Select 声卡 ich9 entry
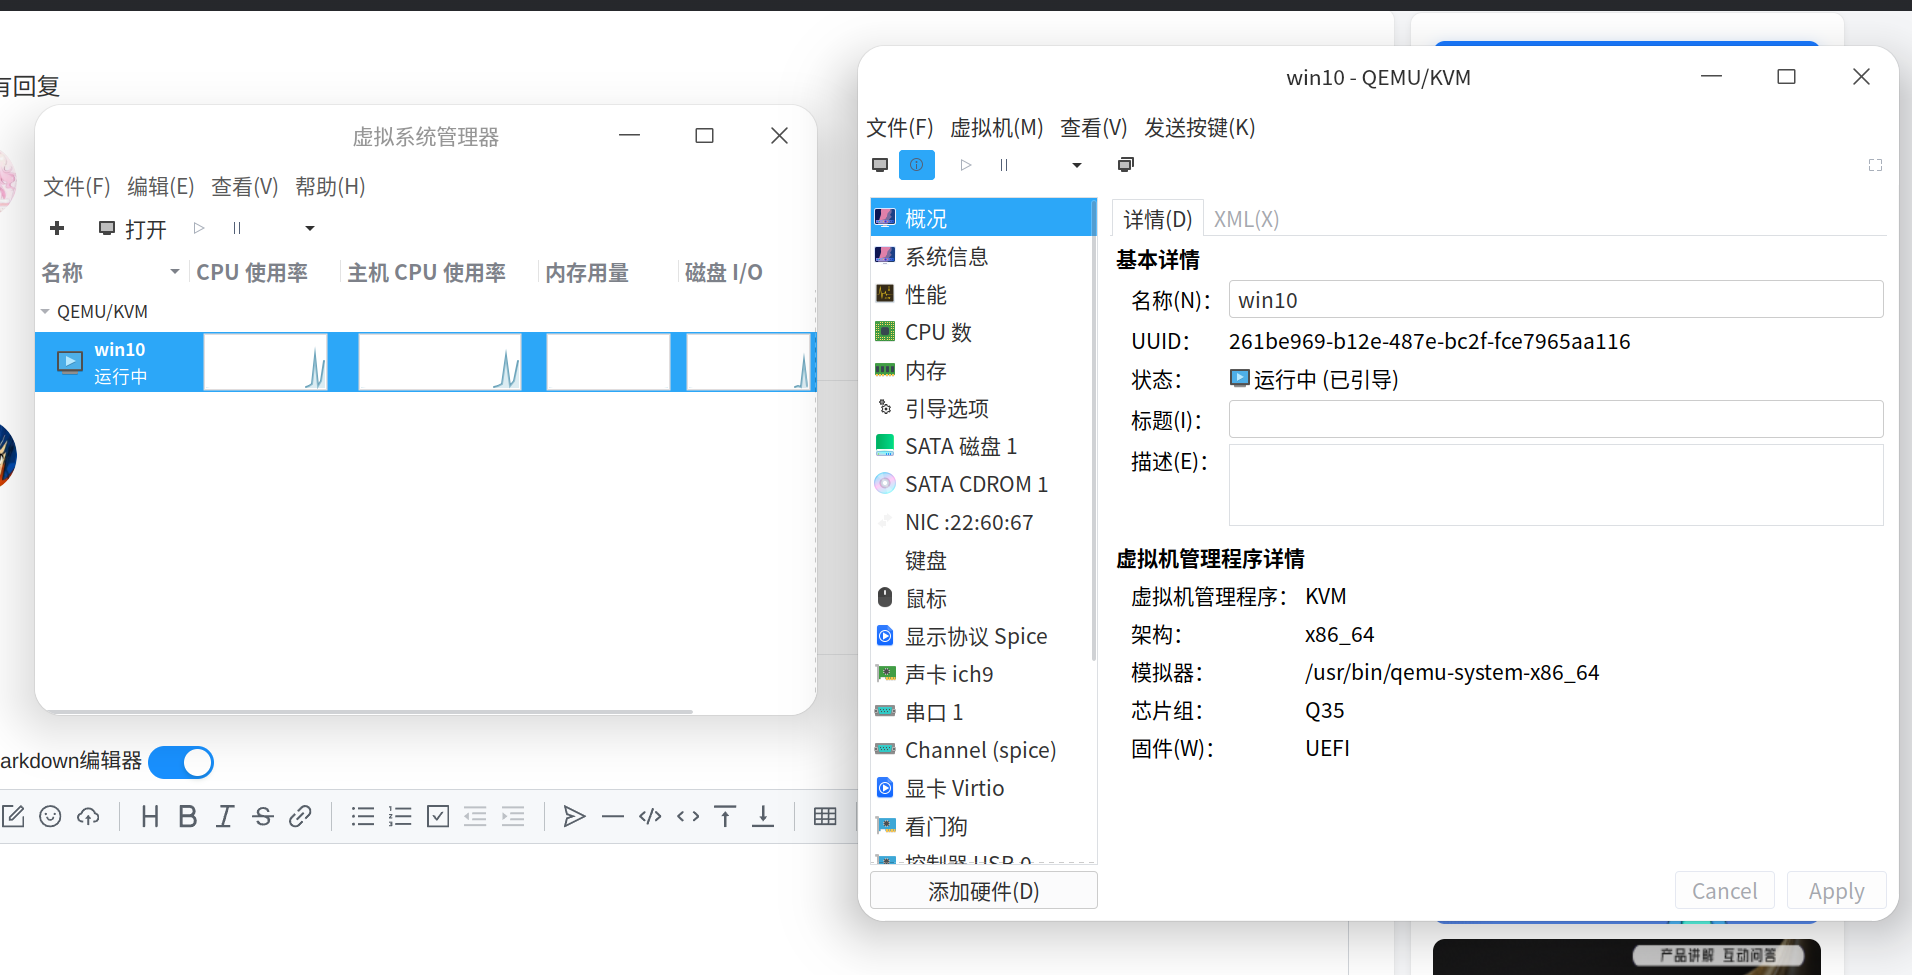The image size is (1912, 975). tap(984, 675)
